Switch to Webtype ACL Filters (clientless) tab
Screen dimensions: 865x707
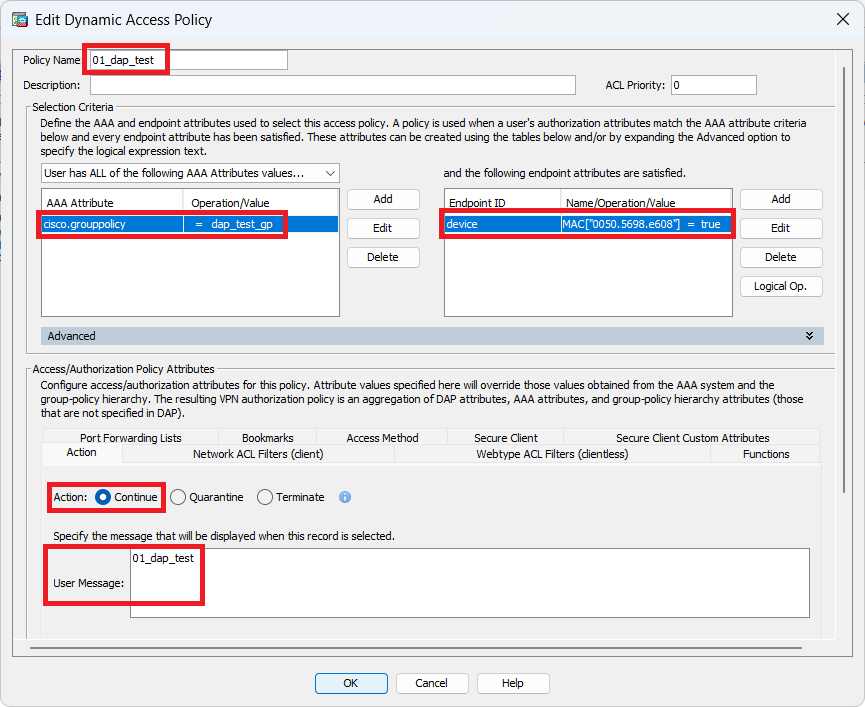[552, 454]
